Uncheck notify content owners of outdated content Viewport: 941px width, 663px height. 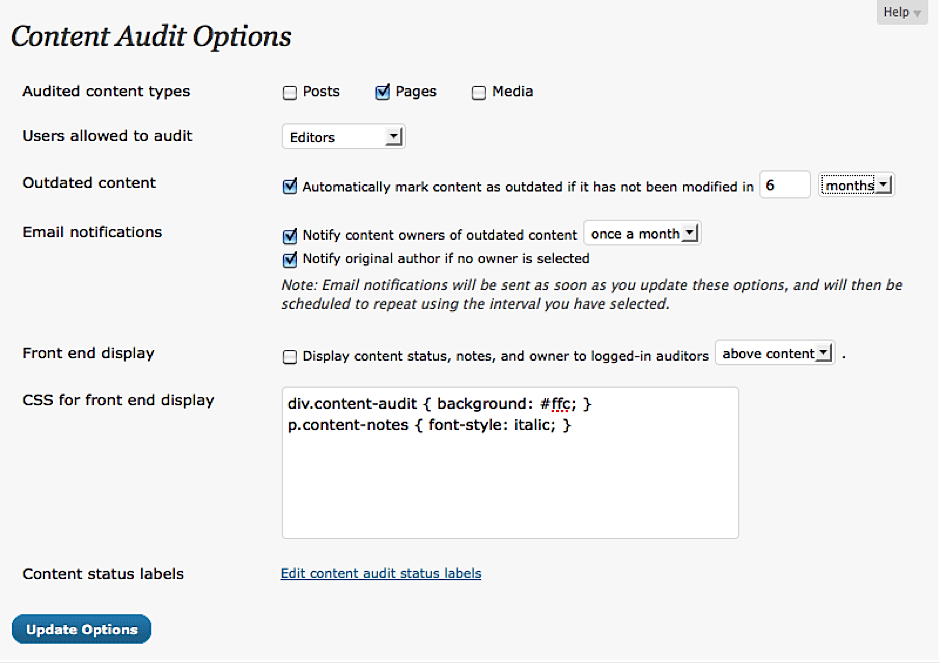click(x=290, y=236)
